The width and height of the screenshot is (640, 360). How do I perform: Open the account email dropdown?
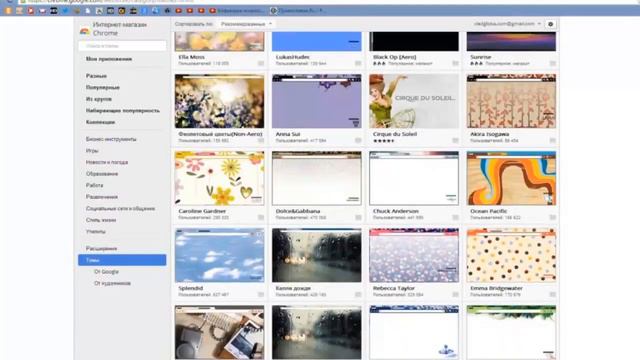click(507, 24)
